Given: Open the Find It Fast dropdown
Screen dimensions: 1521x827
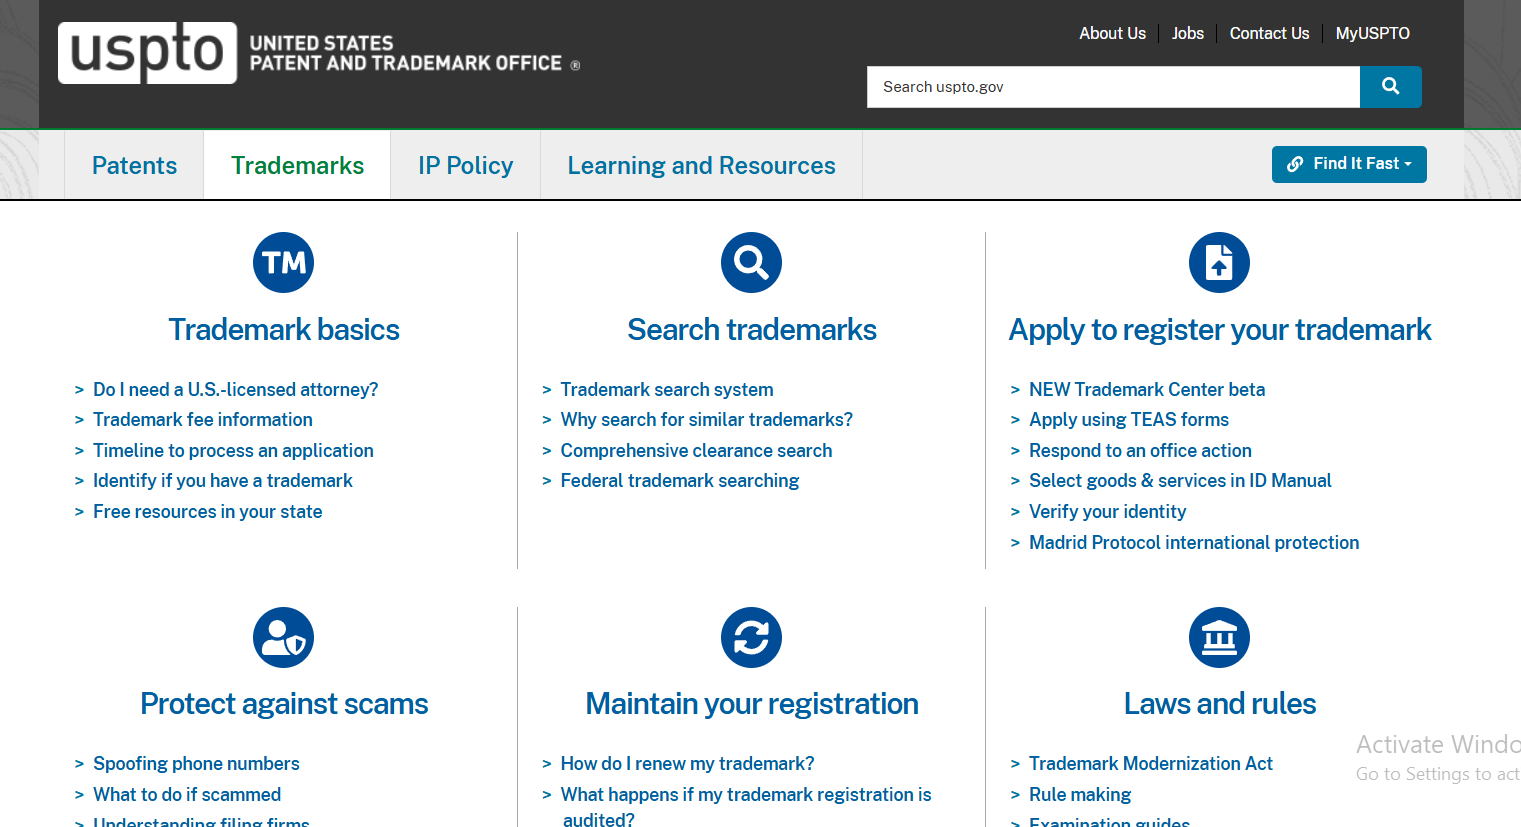Looking at the screenshot, I should 1349,164.
